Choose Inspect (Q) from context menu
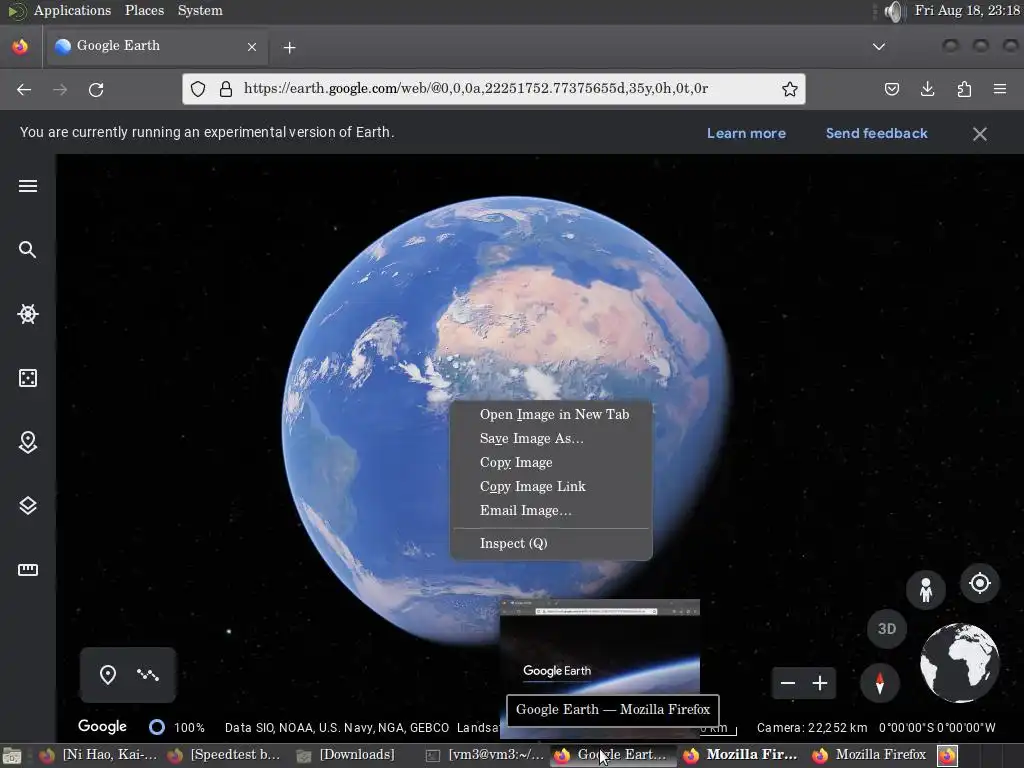The height and width of the screenshot is (768, 1024). pyautogui.click(x=551, y=543)
